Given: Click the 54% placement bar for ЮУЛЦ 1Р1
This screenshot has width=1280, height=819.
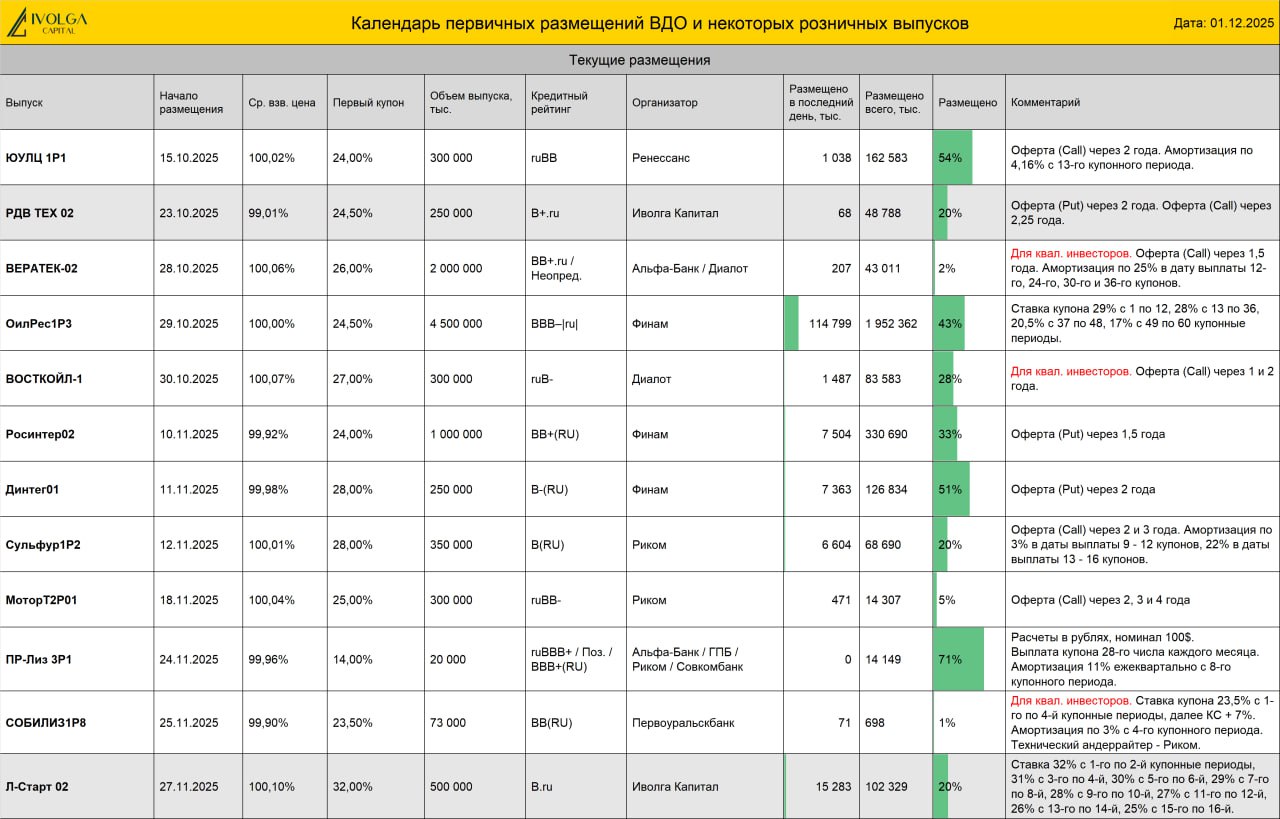Looking at the screenshot, I should (953, 158).
